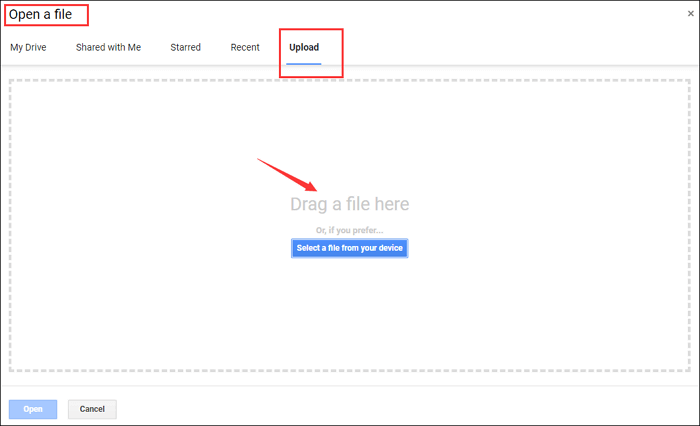
Task: Click the 'Or, if you prefer...' text
Action: point(350,230)
